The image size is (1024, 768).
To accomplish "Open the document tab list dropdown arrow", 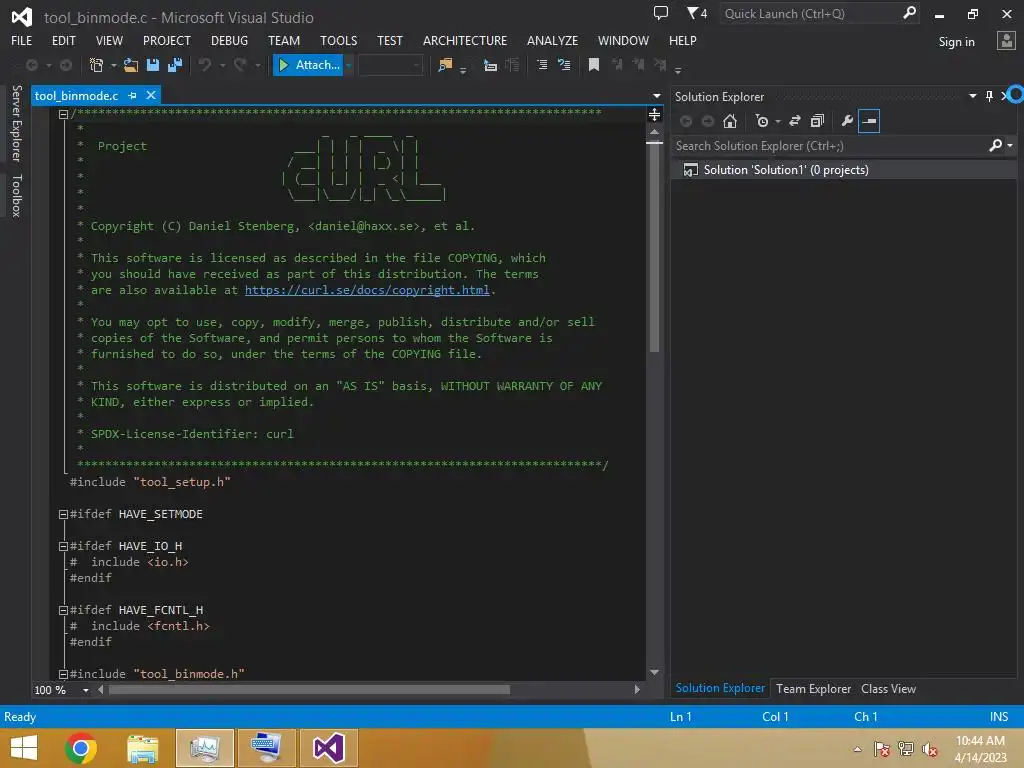I will pos(656,96).
